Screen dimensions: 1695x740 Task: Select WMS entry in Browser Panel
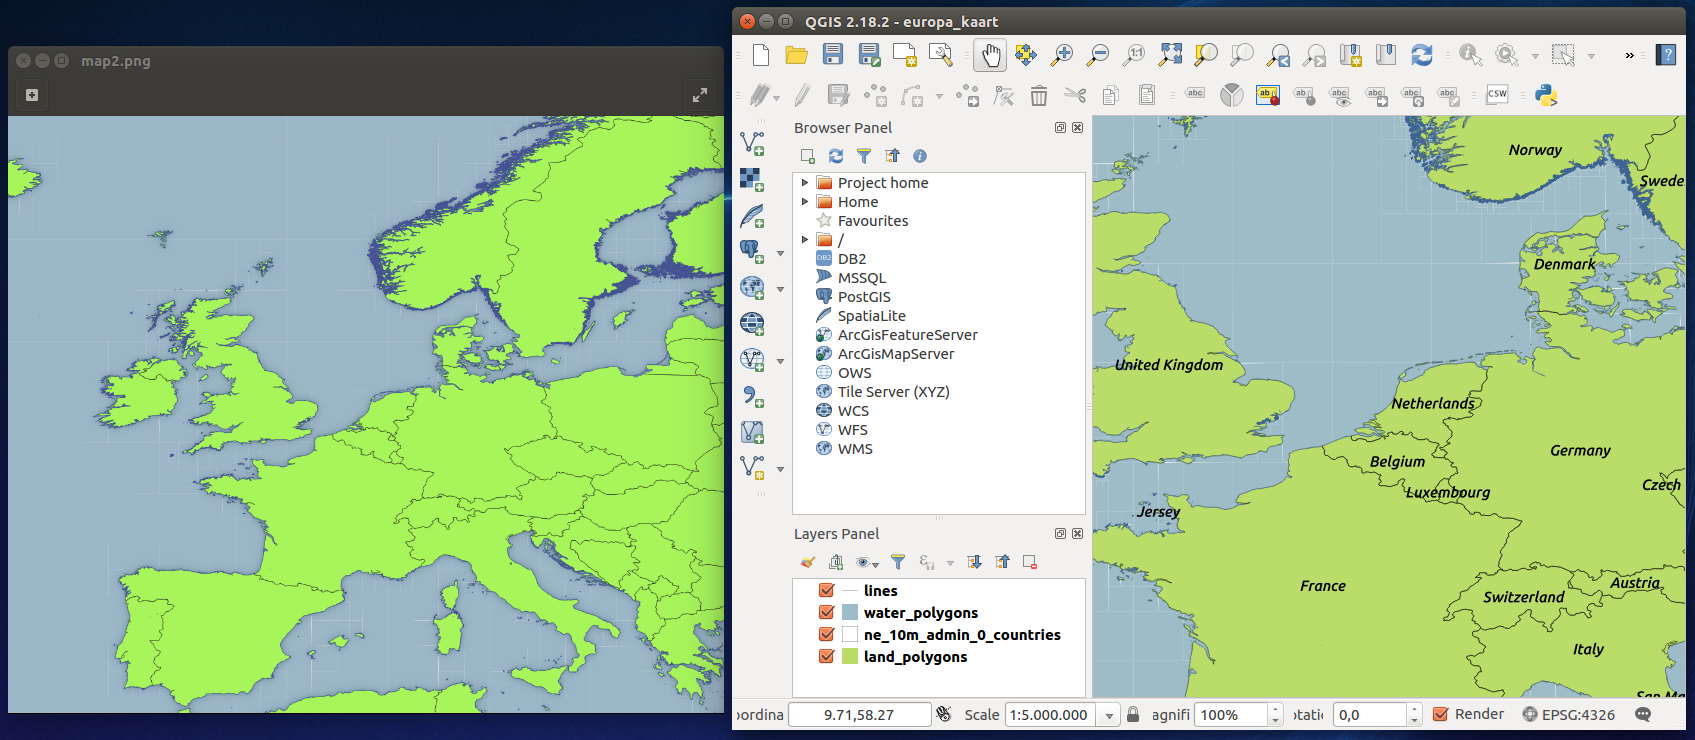pos(855,448)
